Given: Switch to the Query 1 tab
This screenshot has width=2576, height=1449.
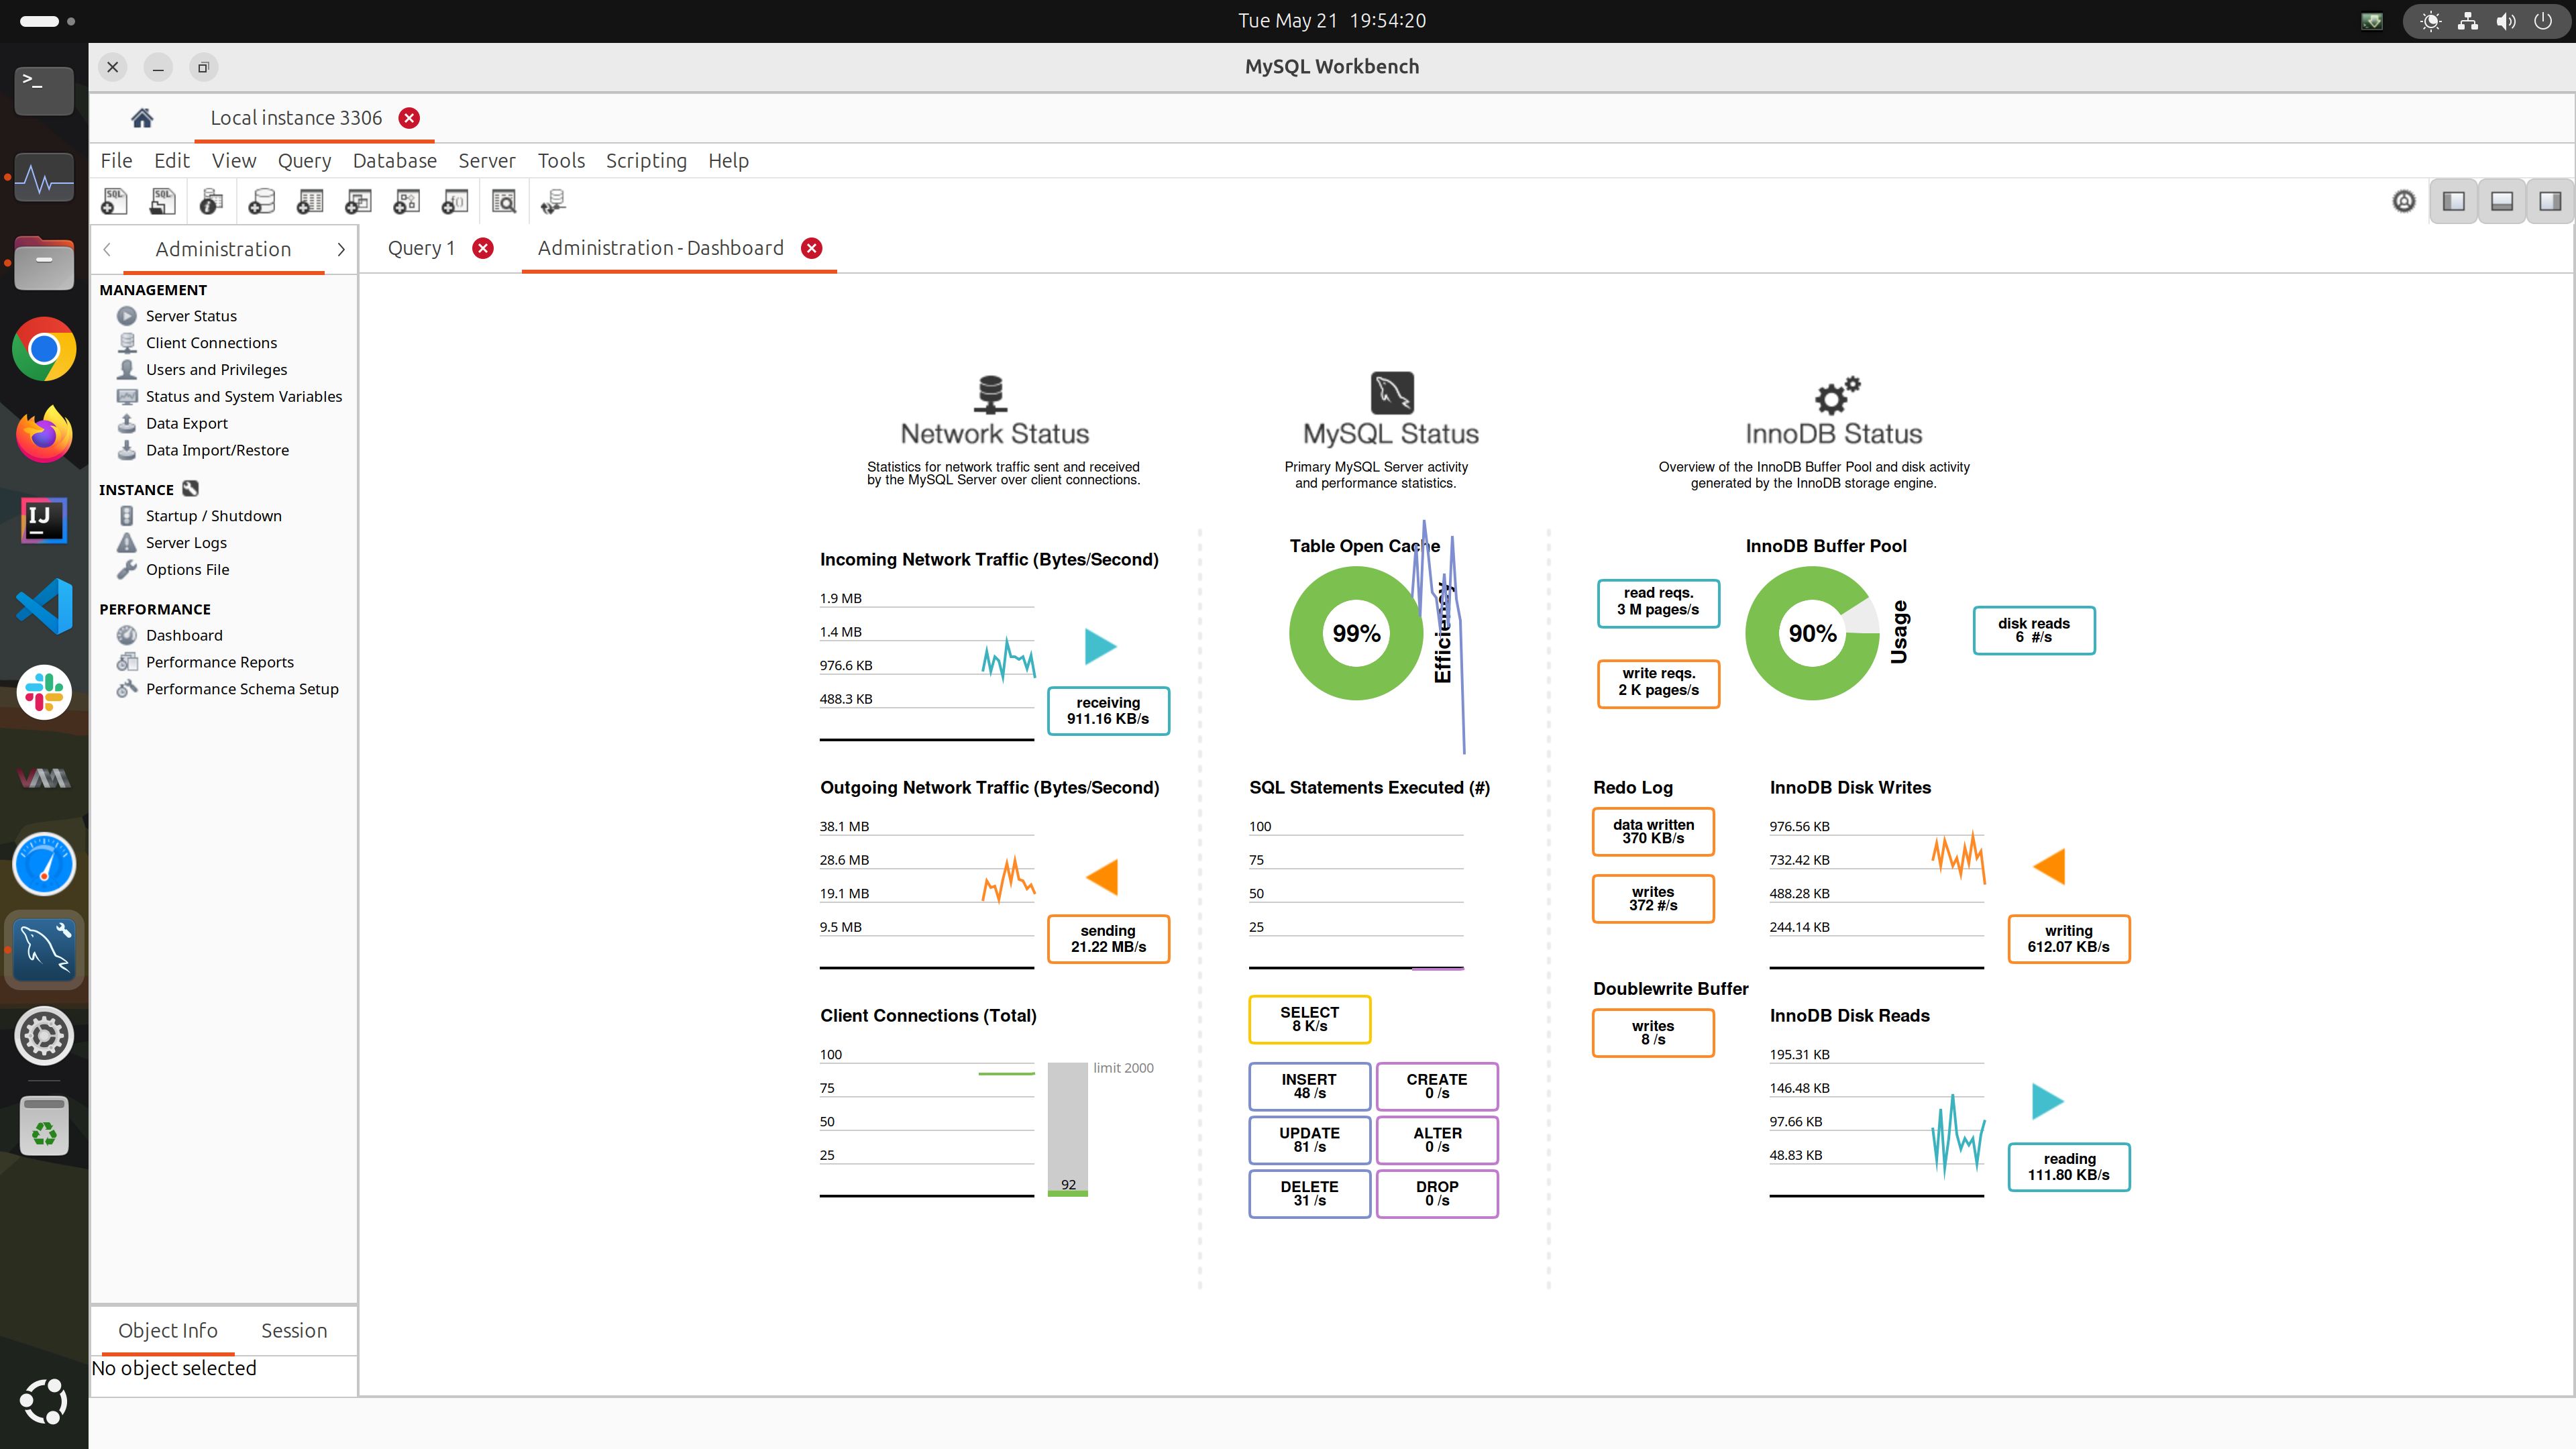Looking at the screenshot, I should [421, 248].
